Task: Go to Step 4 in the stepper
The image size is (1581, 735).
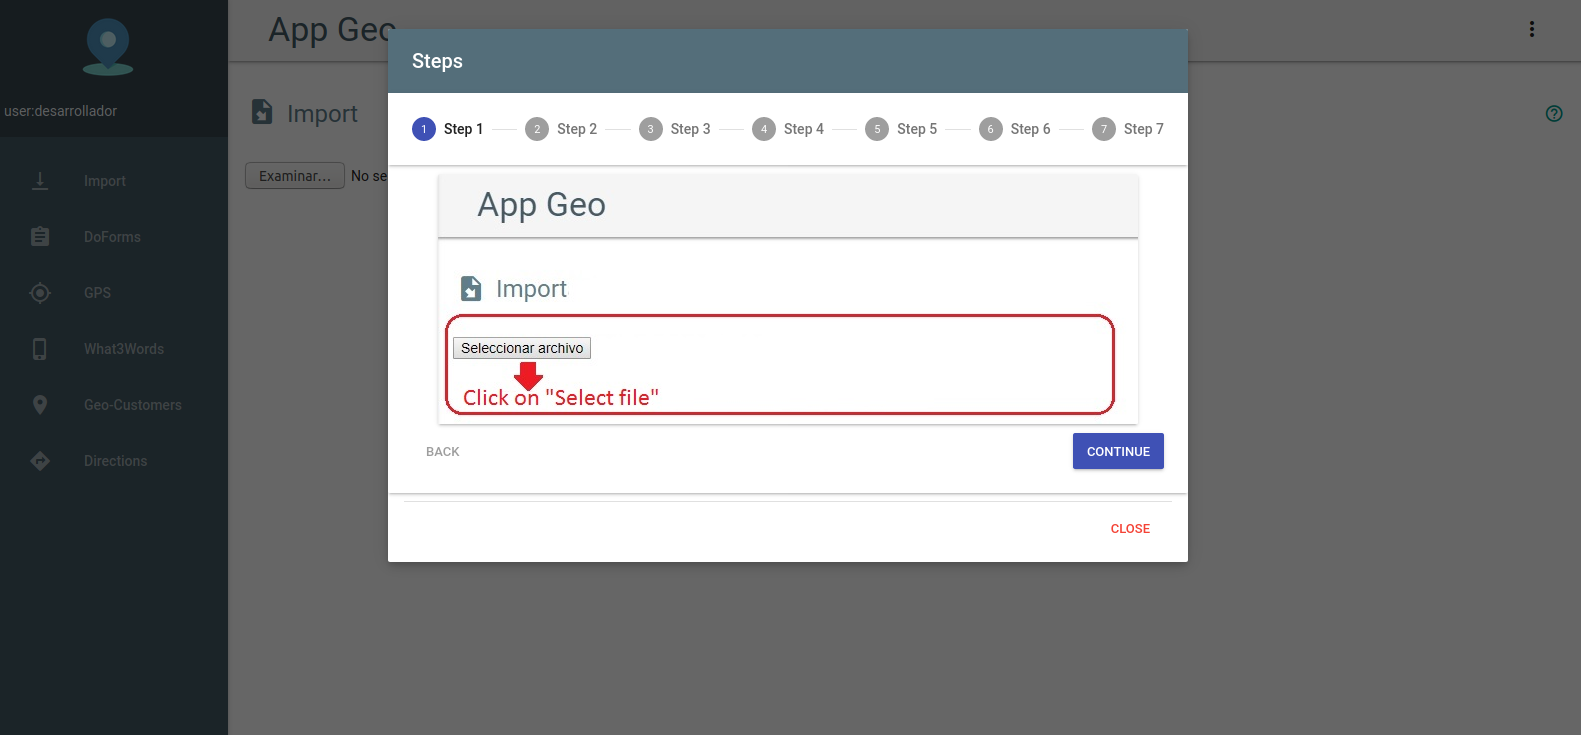Action: (x=788, y=129)
